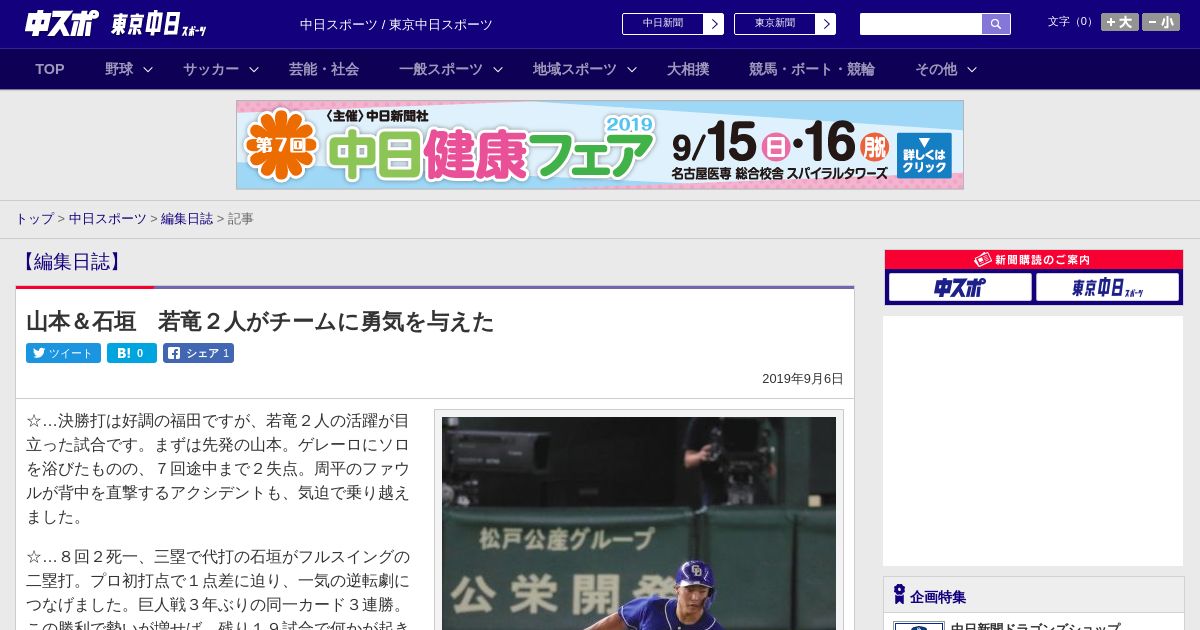The height and width of the screenshot is (630, 1200).
Task: Follow the 編集日誌 breadcrumb link
Action: [187, 218]
